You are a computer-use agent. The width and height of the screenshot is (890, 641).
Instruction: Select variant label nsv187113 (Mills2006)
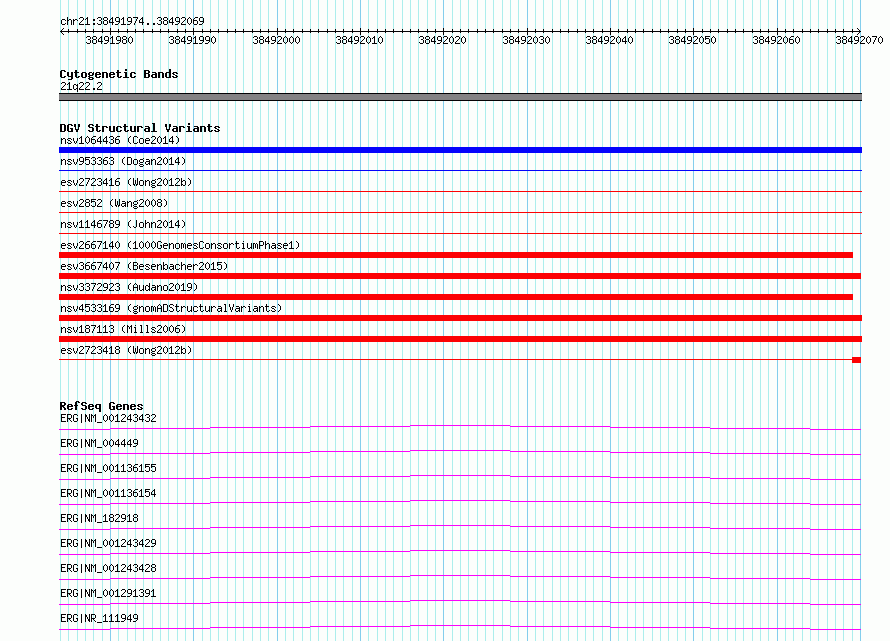click(x=123, y=329)
